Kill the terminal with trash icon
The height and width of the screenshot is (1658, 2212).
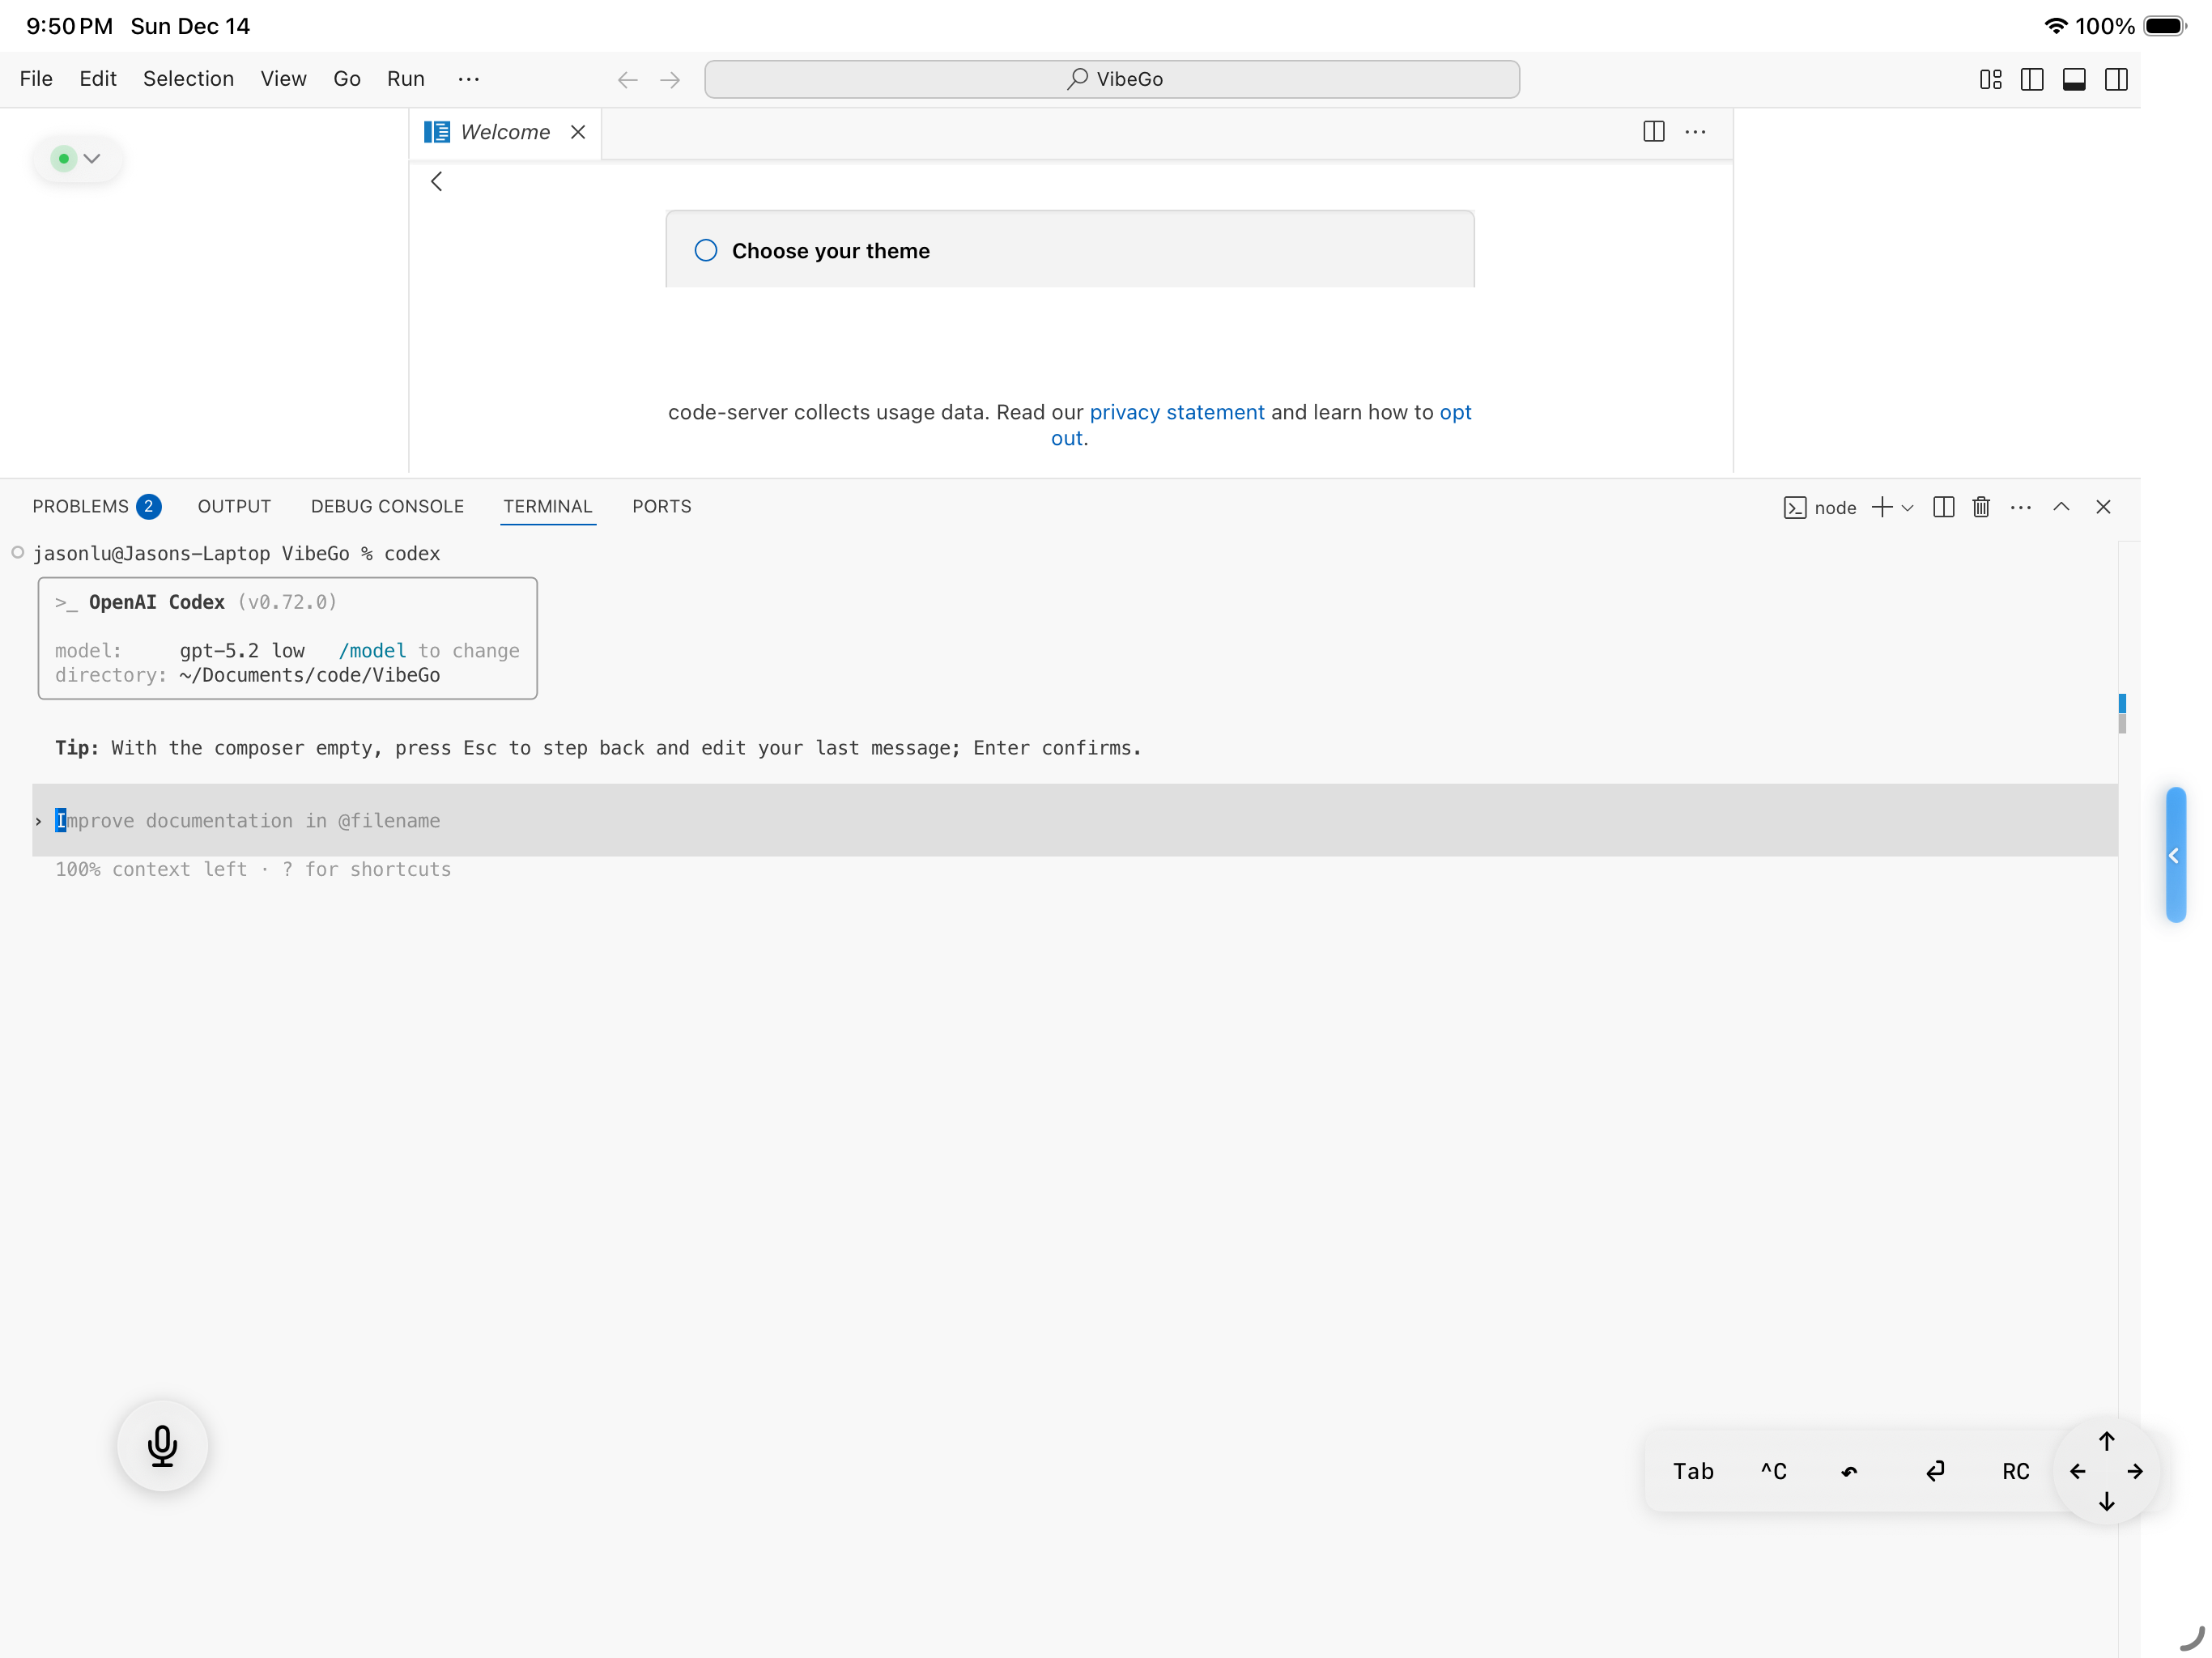(x=1981, y=507)
